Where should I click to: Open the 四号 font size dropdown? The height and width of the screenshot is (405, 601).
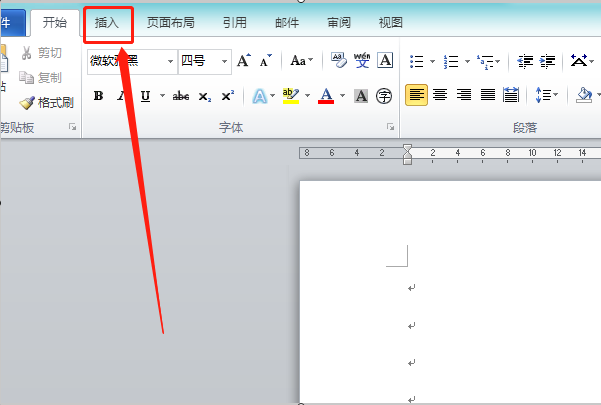(x=225, y=61)
